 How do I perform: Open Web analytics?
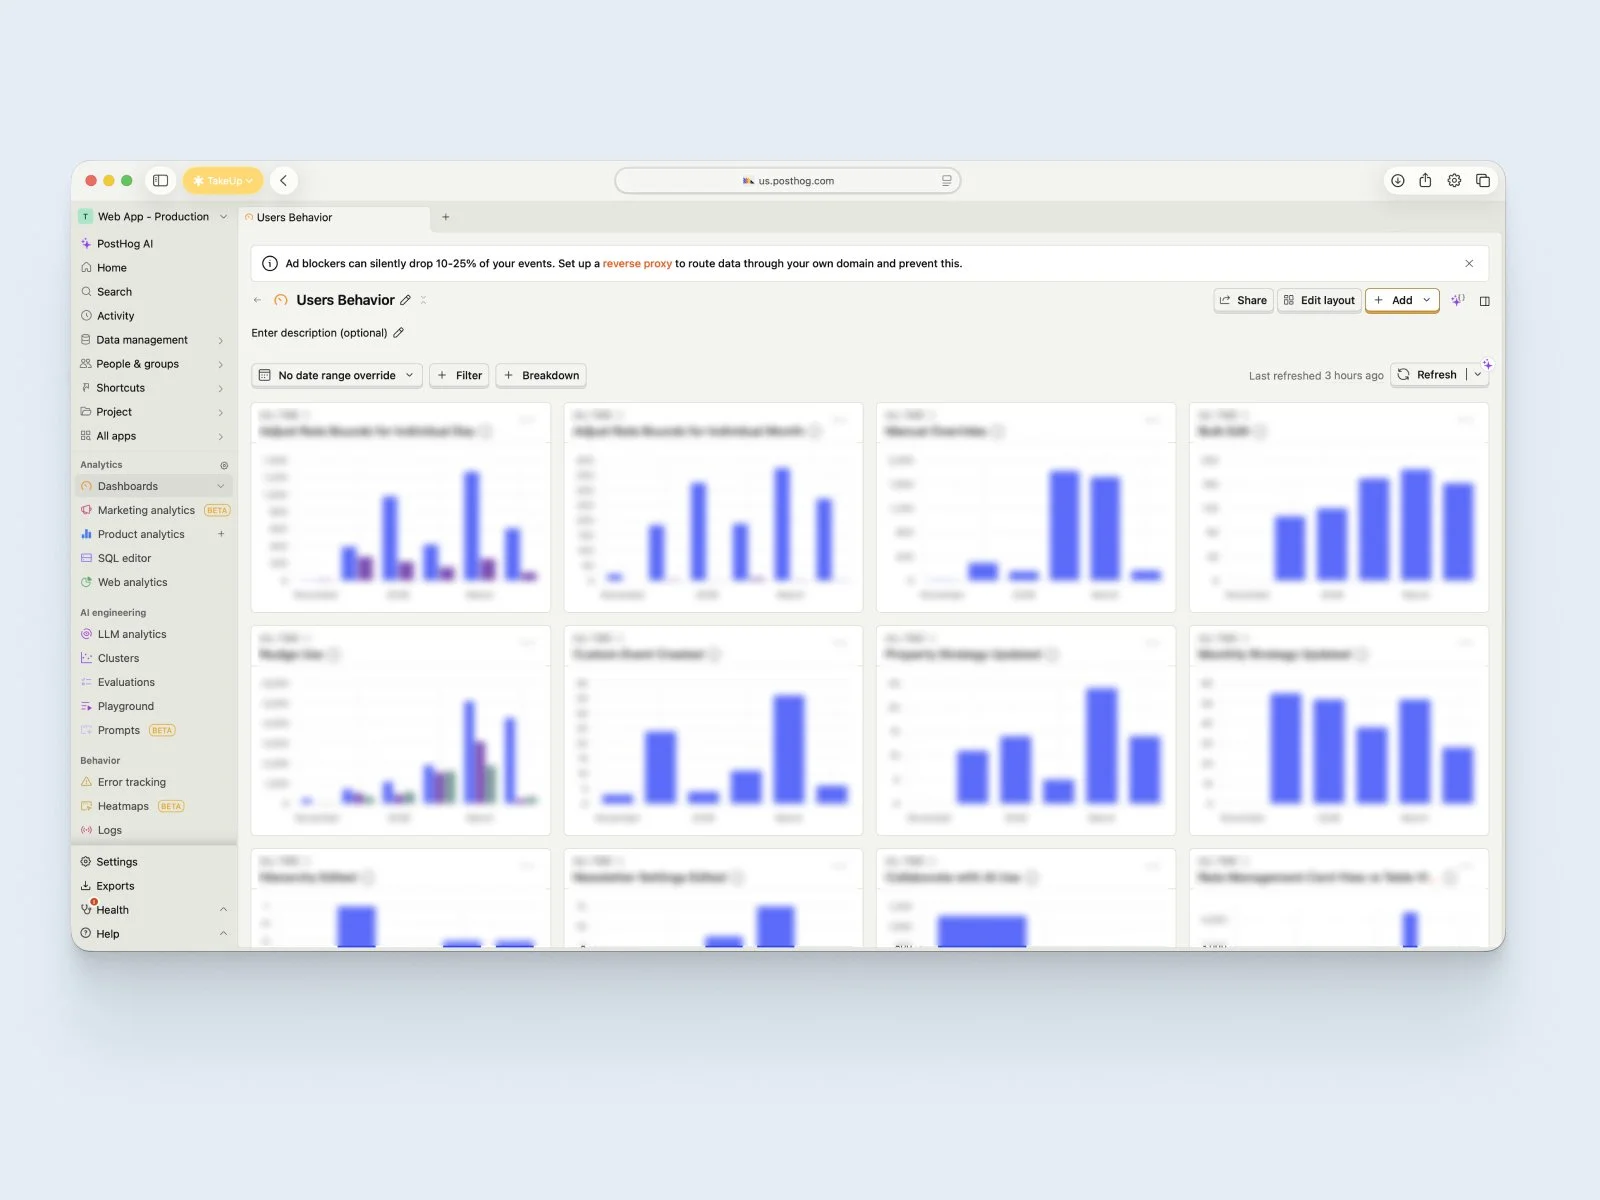(132, 582)
